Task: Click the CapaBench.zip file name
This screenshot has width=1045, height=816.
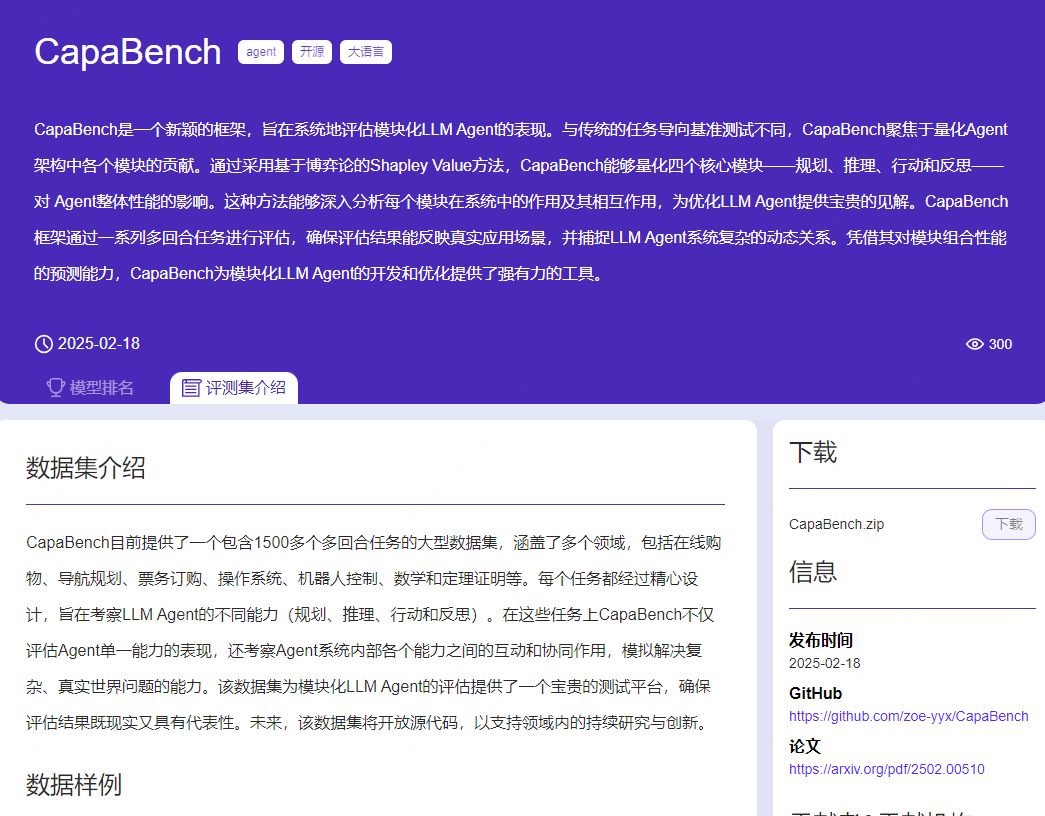Action: [x=836, y=524]
